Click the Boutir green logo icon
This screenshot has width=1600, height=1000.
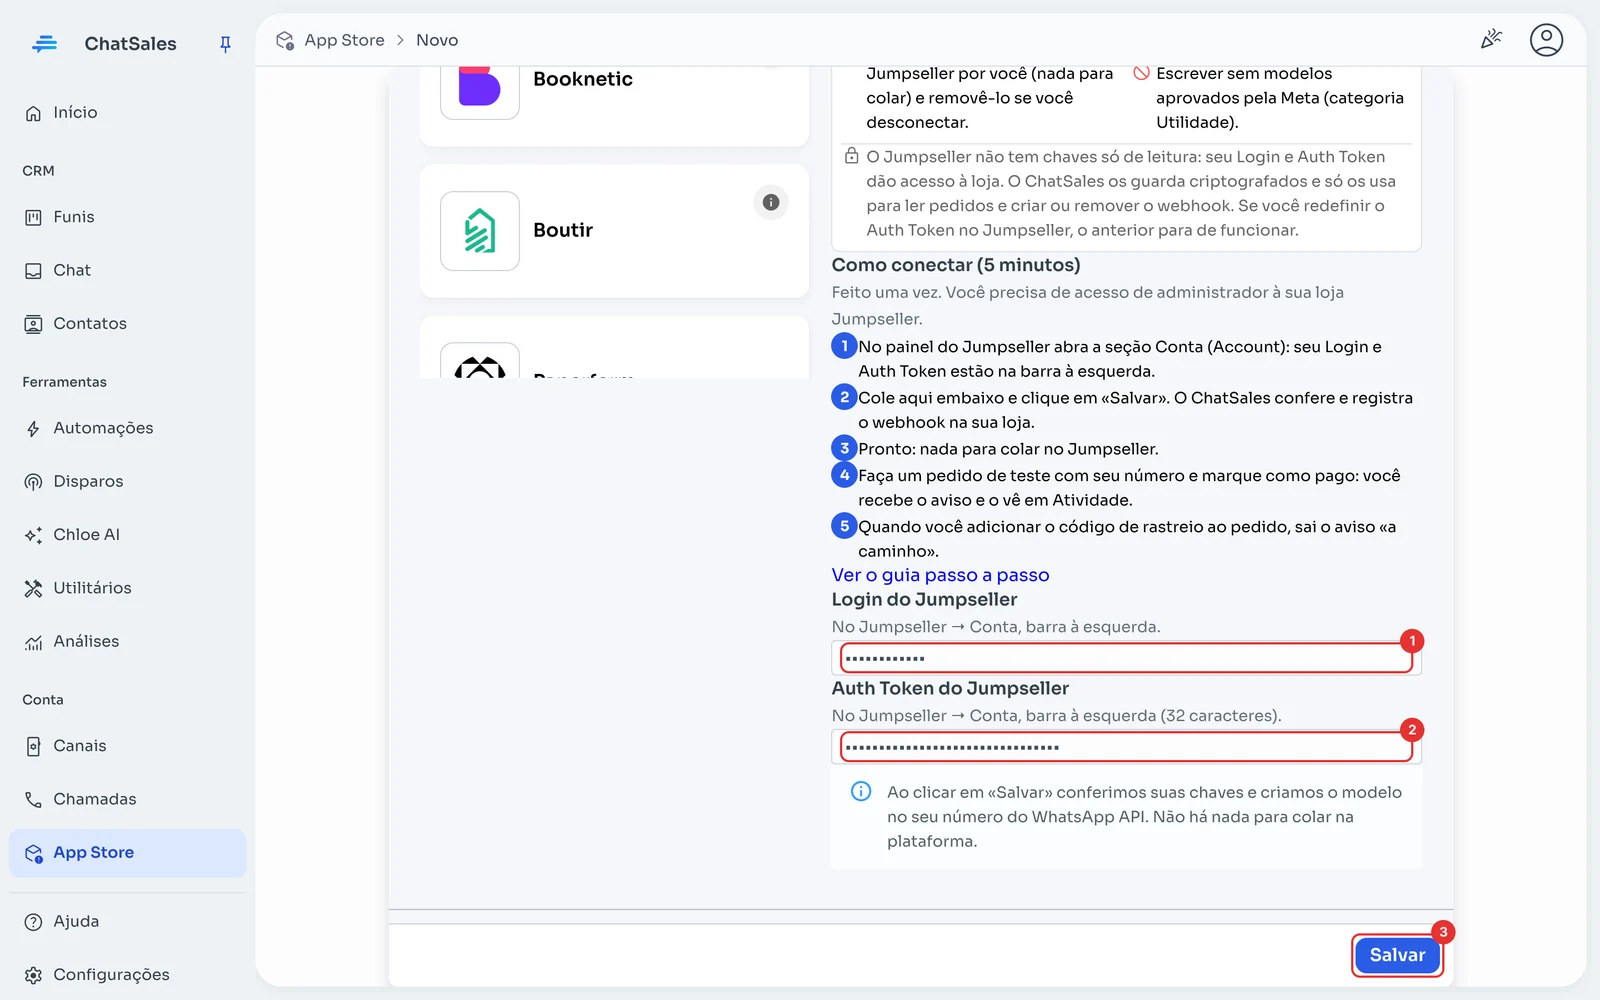coord(480,231)
